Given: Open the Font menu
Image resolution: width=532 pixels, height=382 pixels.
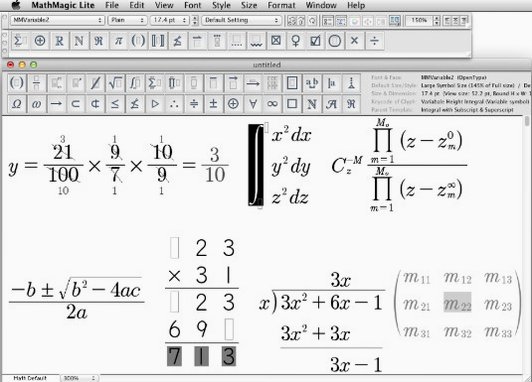Looking at the screenshot, I should [x=193, y=5].
